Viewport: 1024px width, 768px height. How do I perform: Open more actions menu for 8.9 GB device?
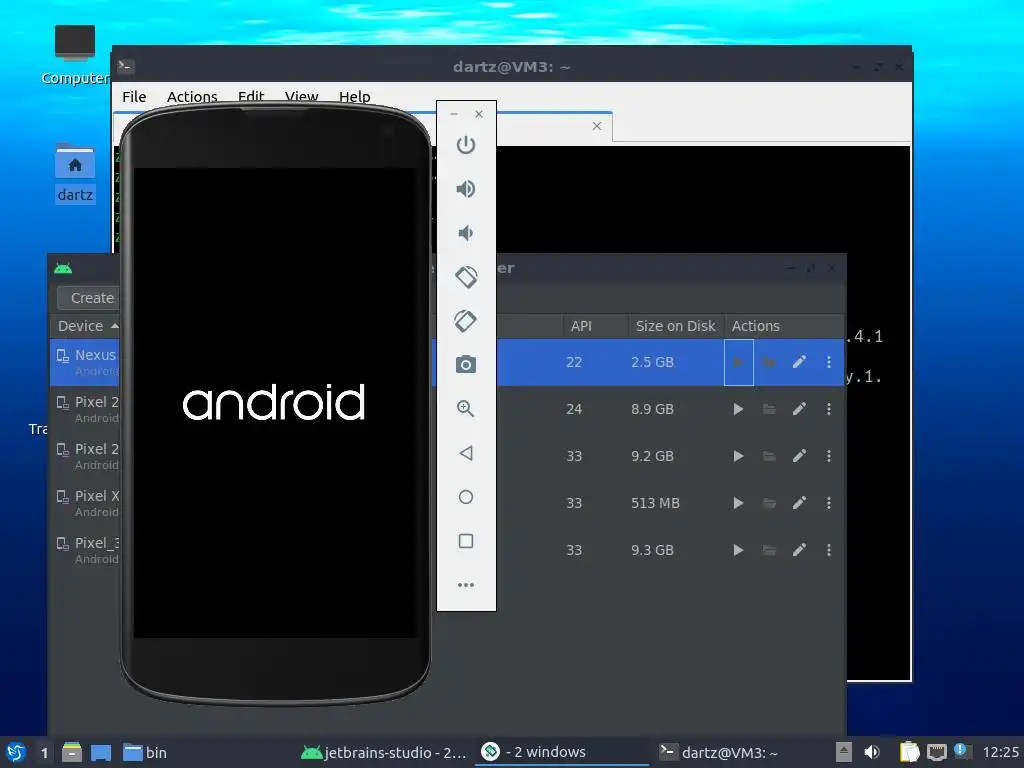[829, 409]
